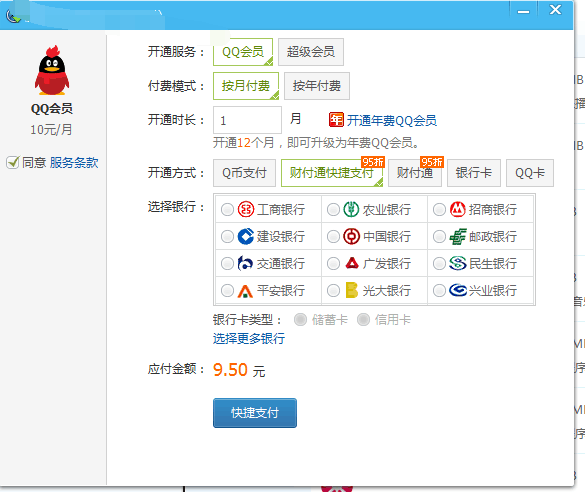Click the 邮政银行 logo icon
Viewport: 585px width, 492px height.
click(x=458, y=236)
